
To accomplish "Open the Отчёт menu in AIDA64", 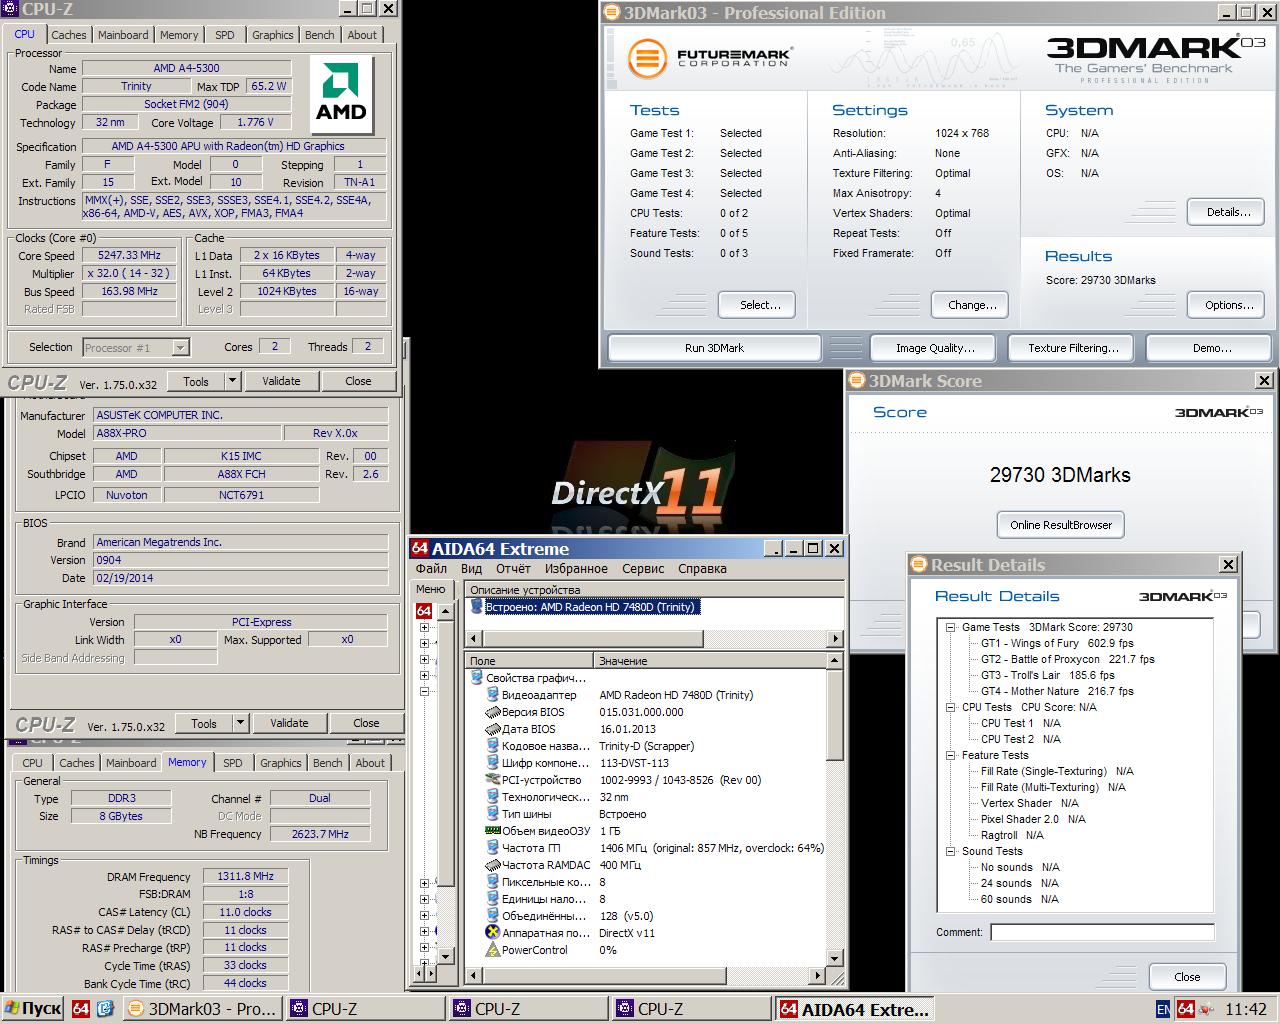I will tap(513, 568).
